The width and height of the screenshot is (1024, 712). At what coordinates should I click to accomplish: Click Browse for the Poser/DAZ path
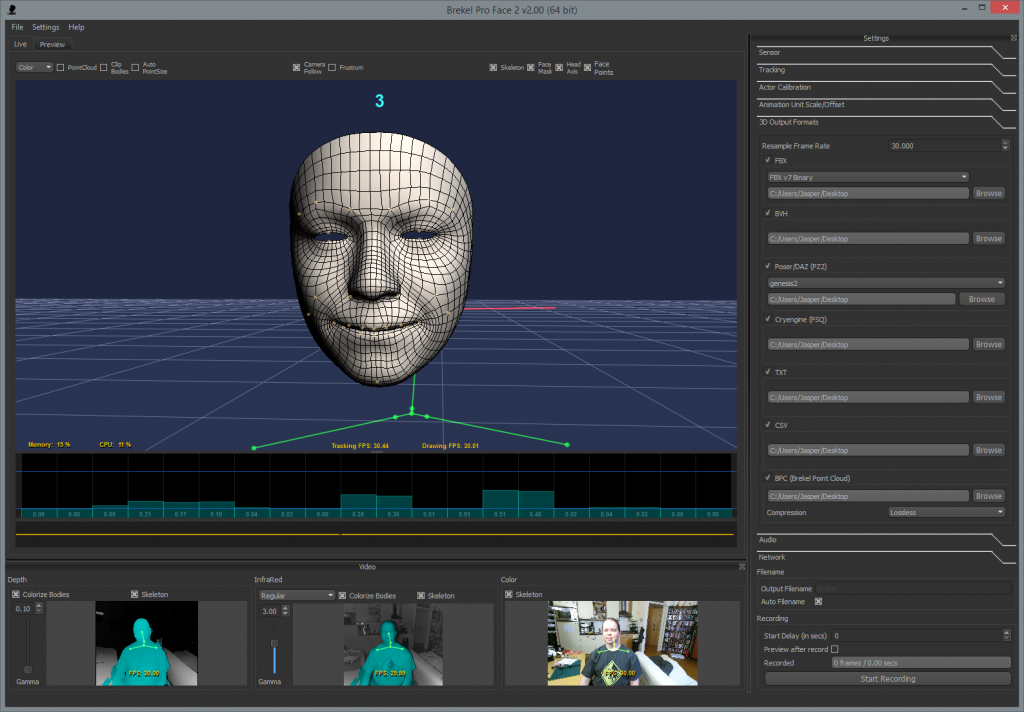(982, 299)
